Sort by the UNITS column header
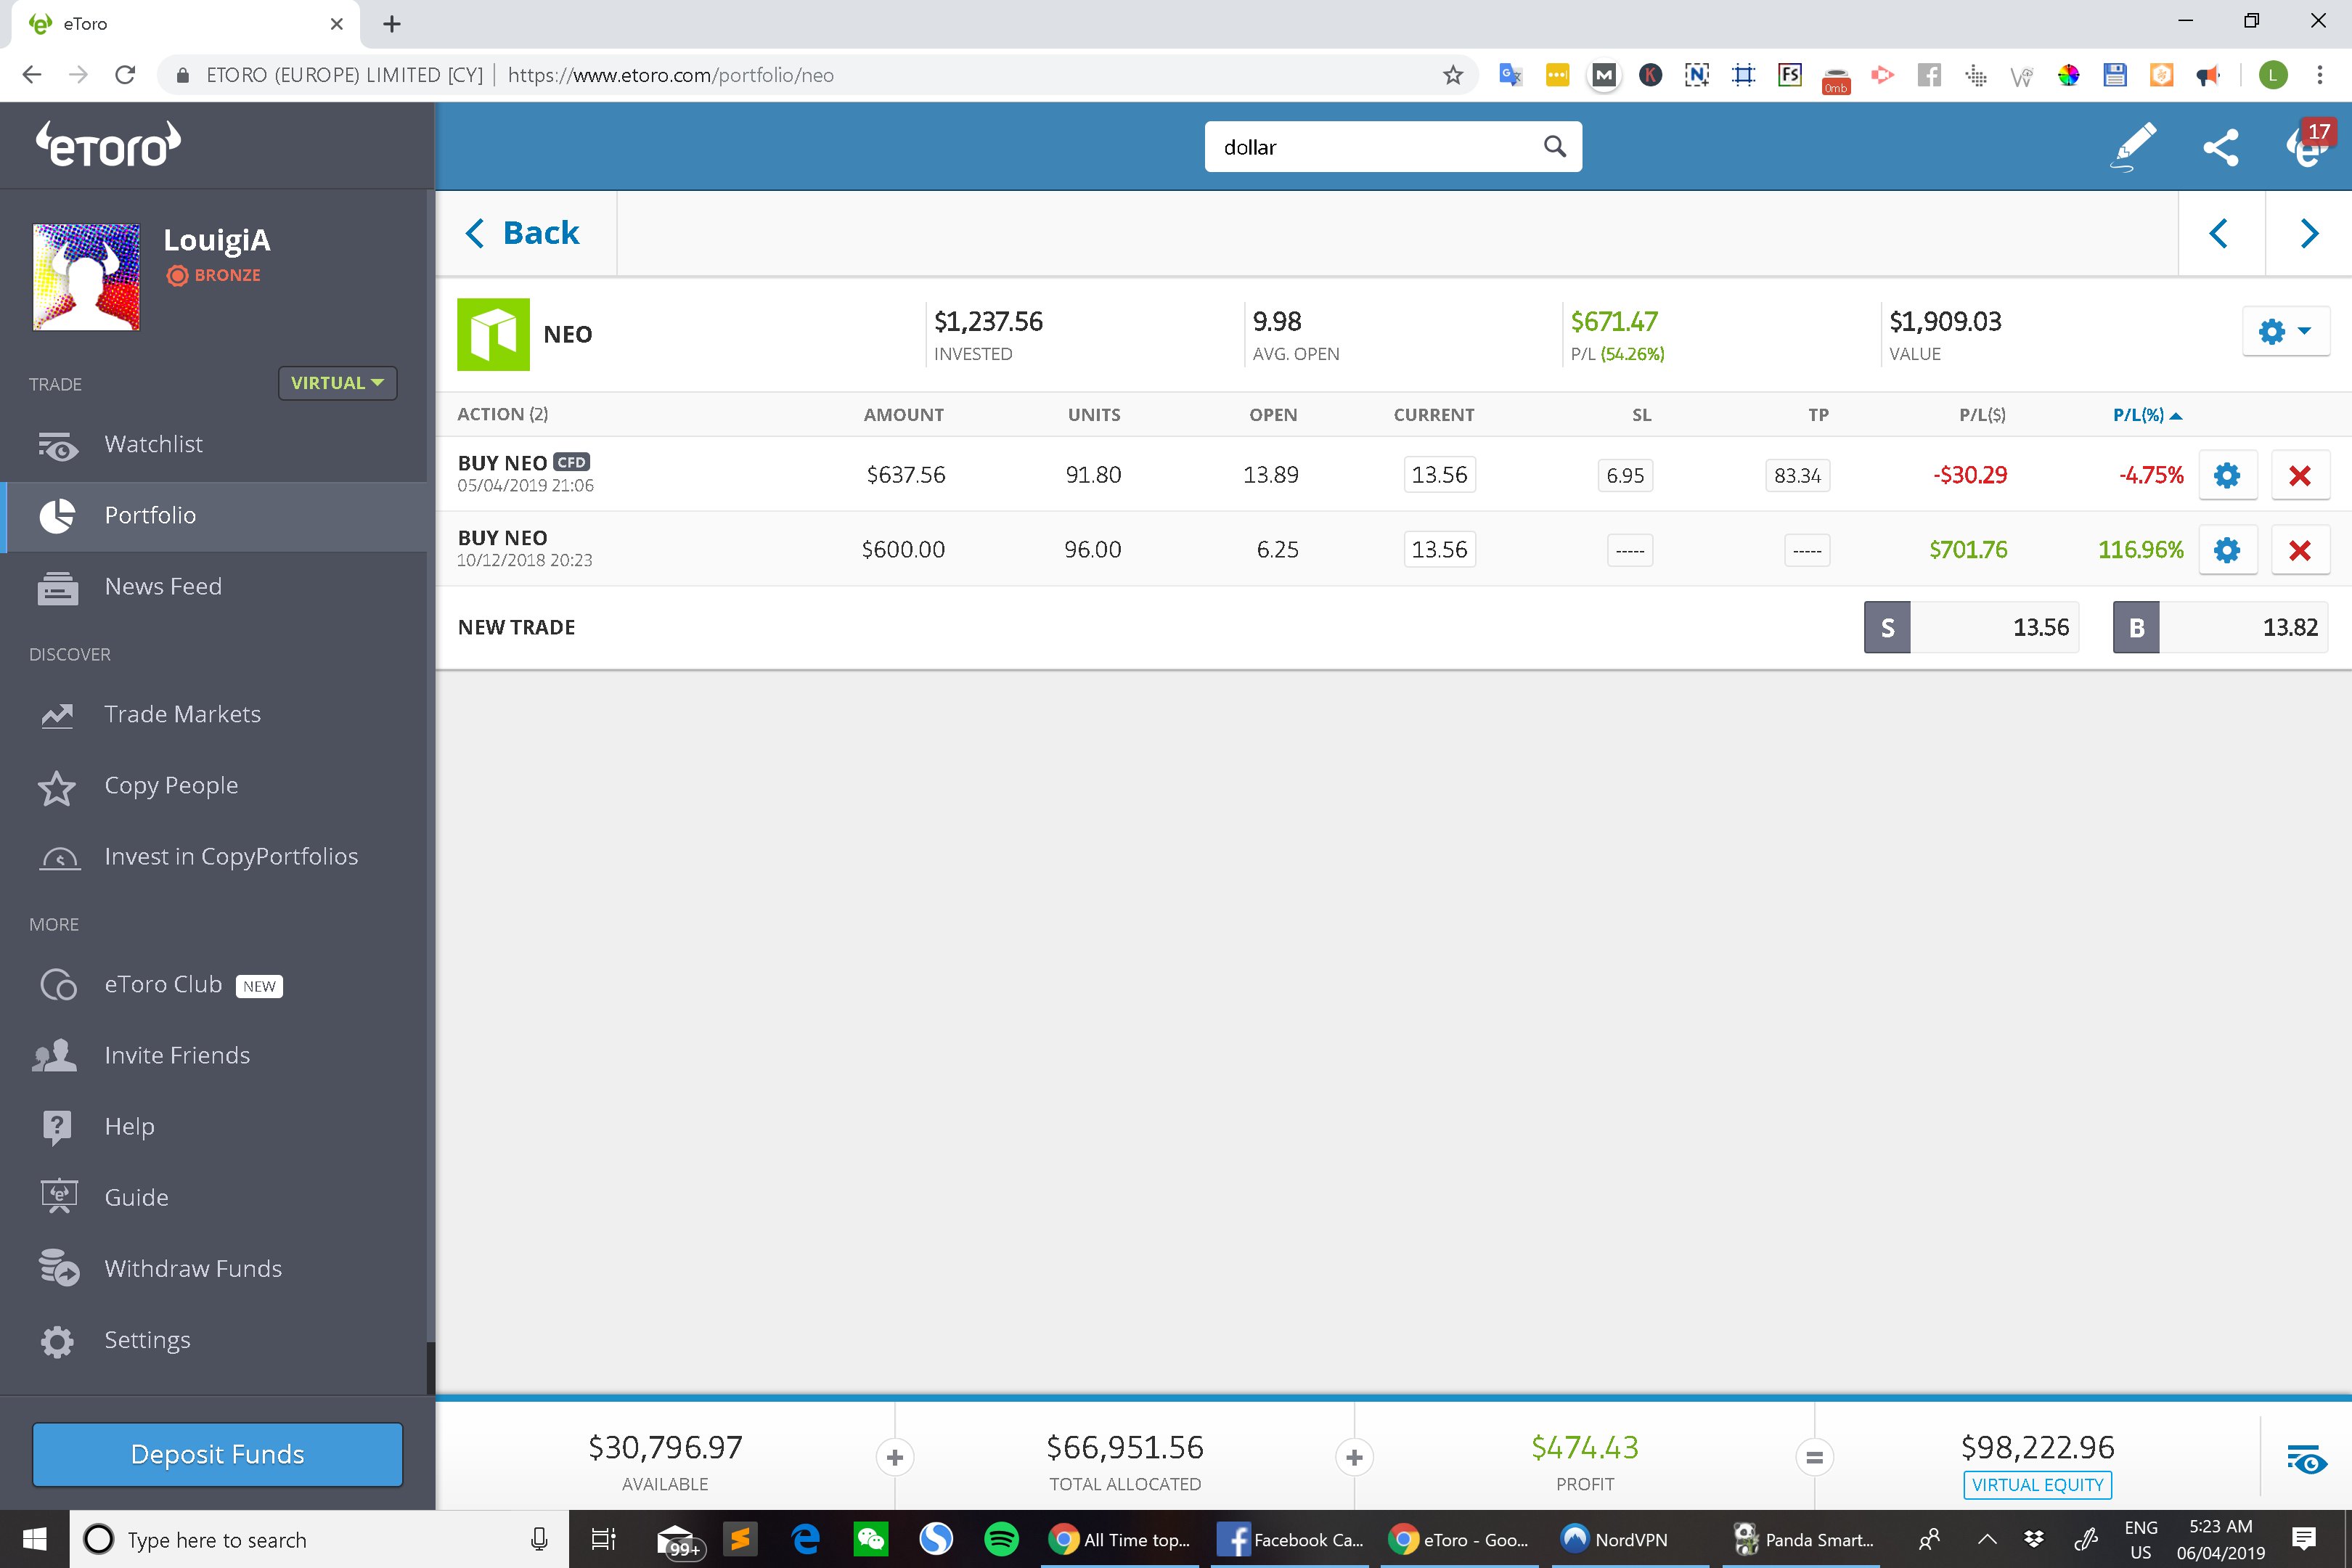Image resolution: width=2352 pixels, height=1568 pixels. pos(1094,415)
